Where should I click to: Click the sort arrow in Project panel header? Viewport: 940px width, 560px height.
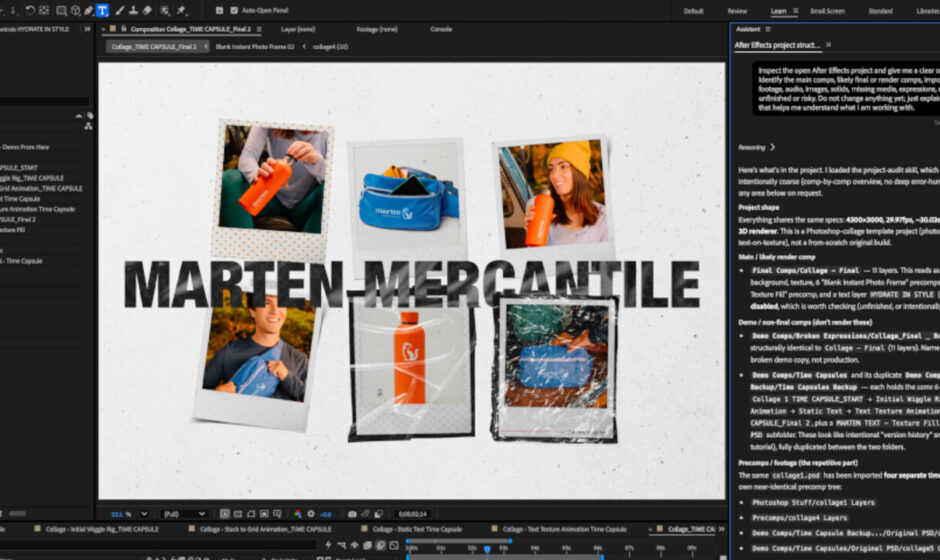[79, 116]
